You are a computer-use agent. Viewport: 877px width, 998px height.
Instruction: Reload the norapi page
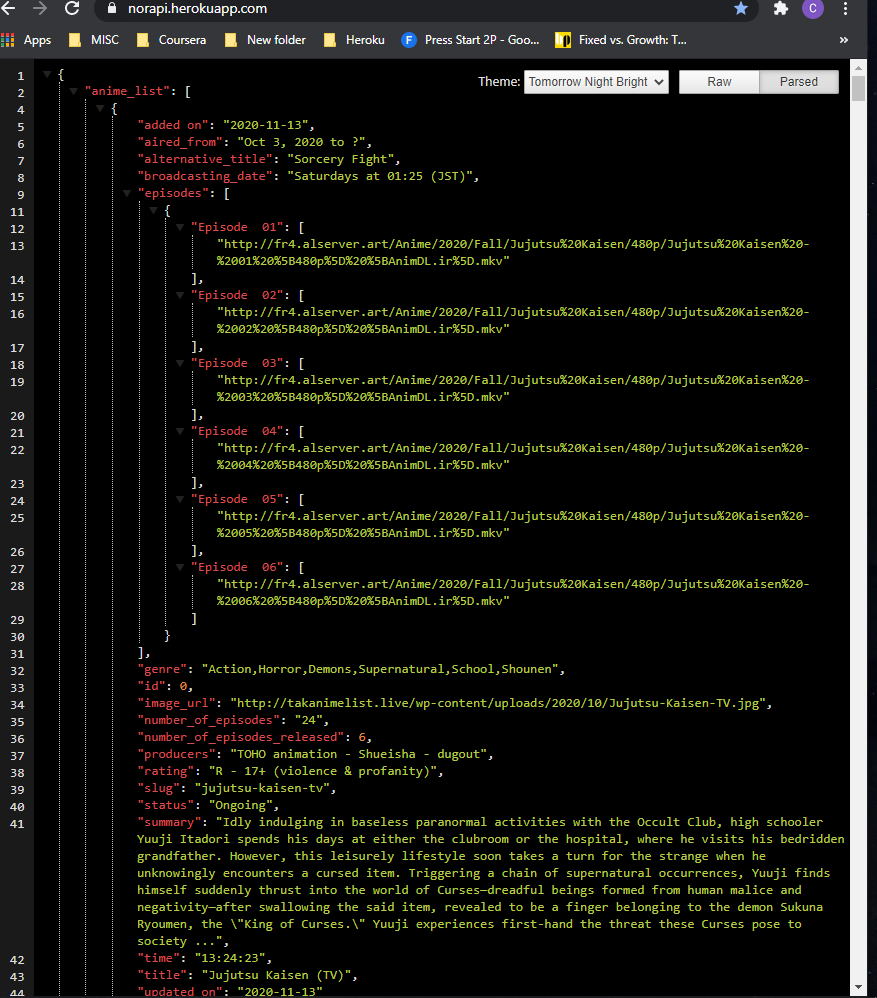72,8
